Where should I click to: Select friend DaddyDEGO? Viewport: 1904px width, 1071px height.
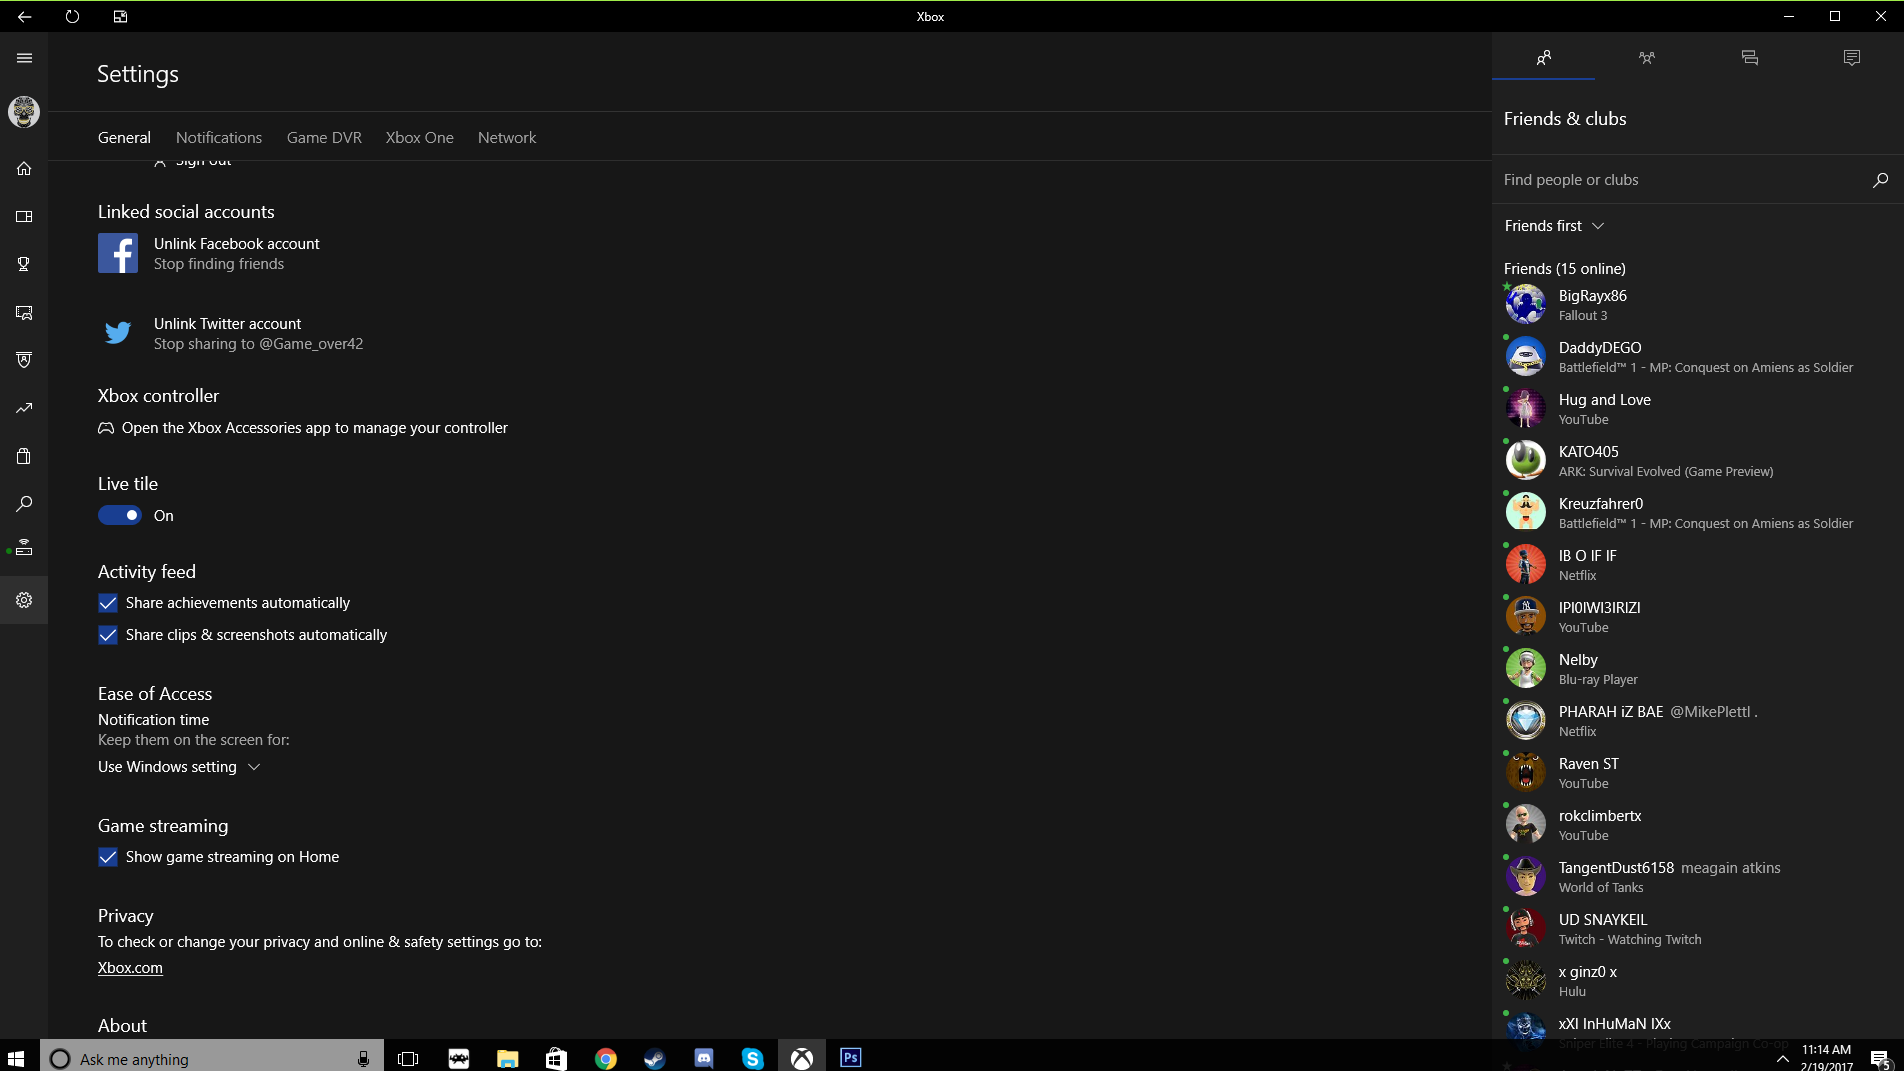pos(1698,356)
